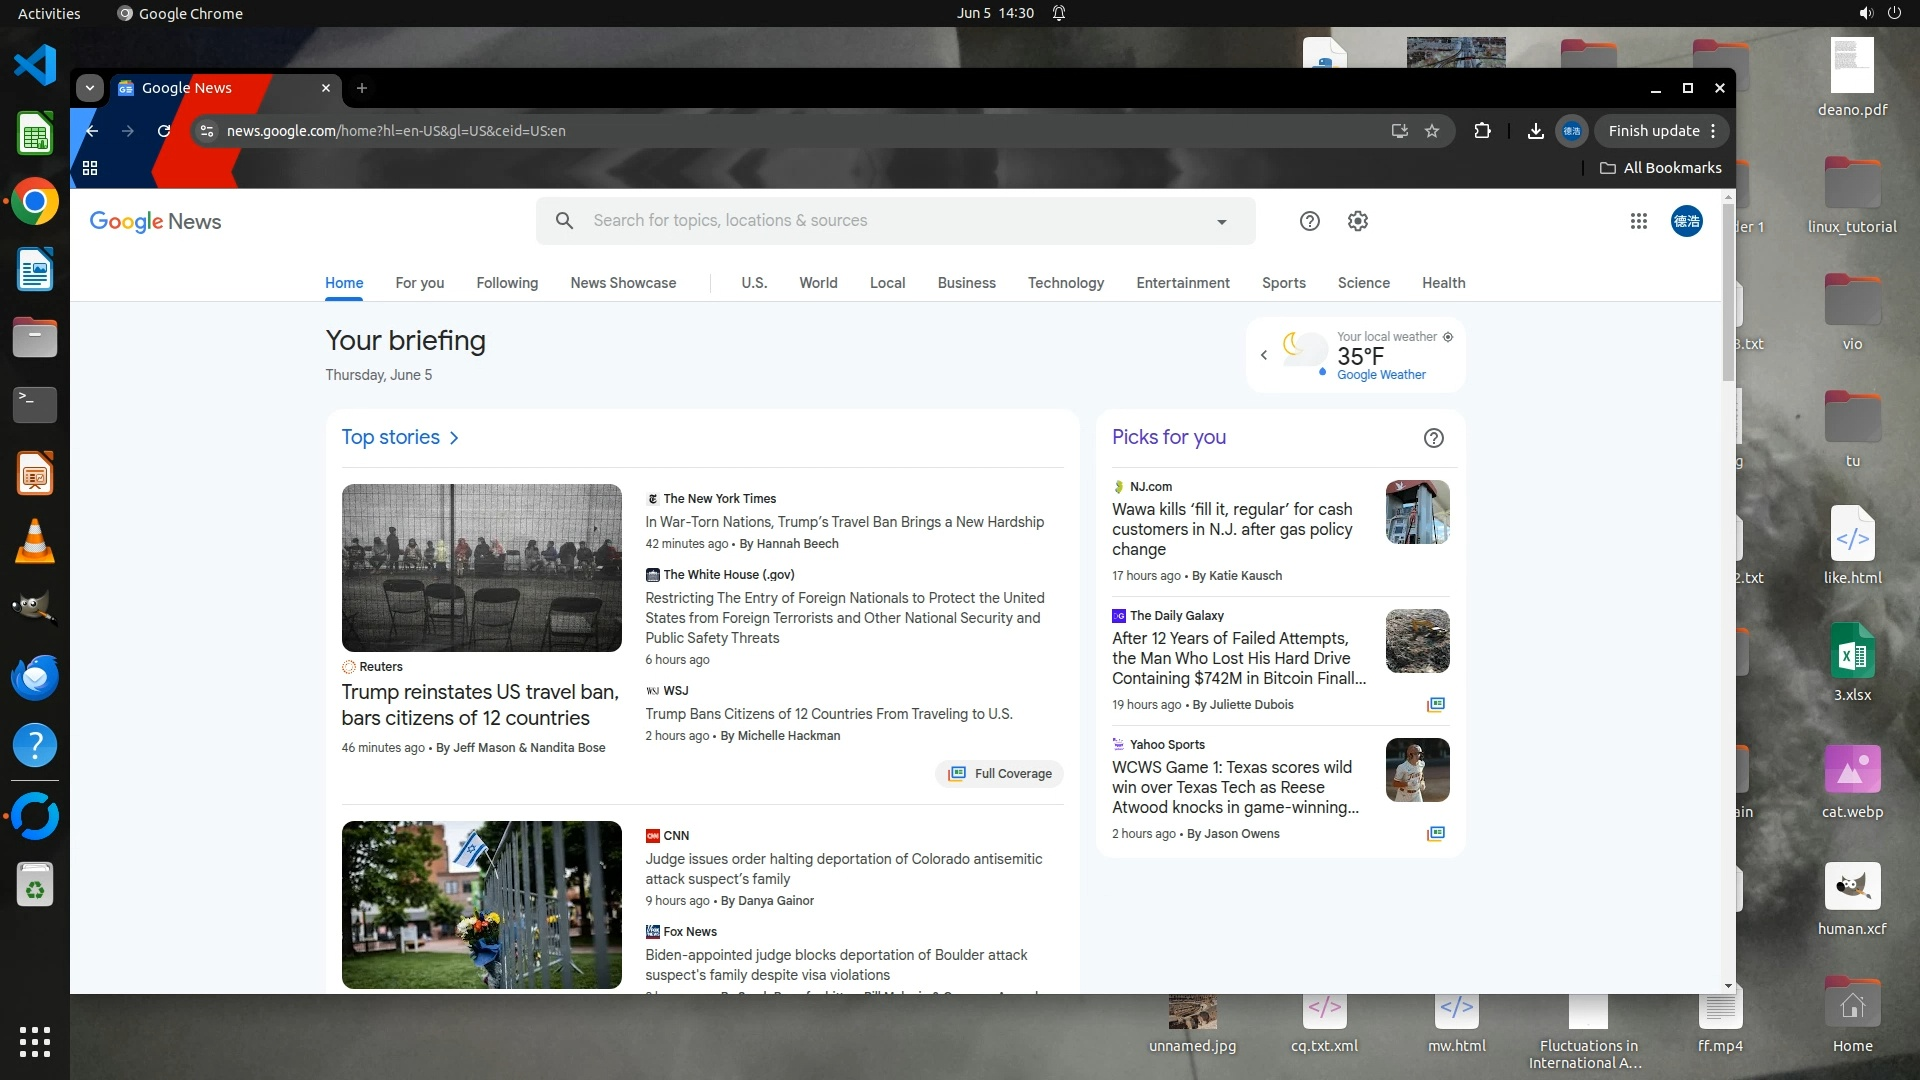Expand advanced search dropdown arrow
The height and width of the screenshot is (1080, 1920).
(x=1221, y=222)
